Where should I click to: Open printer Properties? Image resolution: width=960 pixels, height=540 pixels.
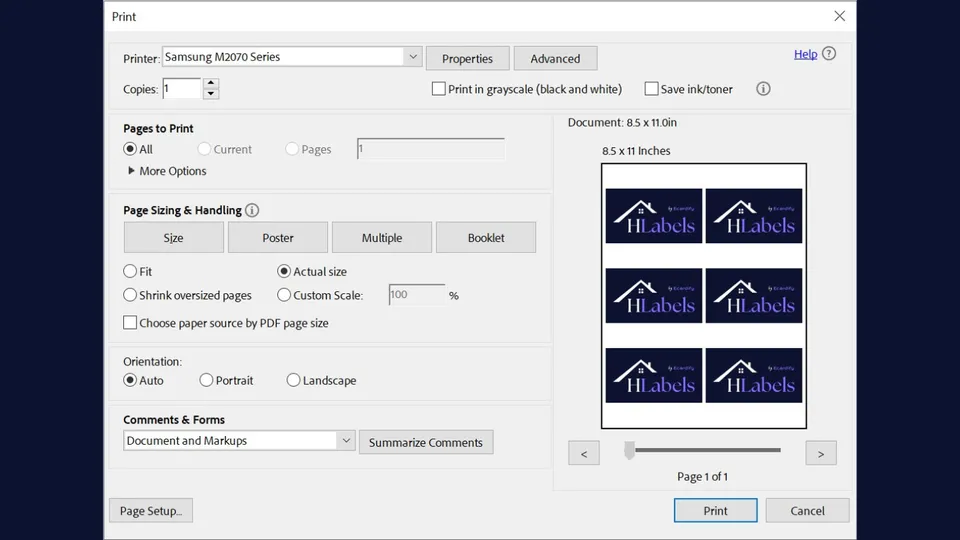[x=467, y=58]
